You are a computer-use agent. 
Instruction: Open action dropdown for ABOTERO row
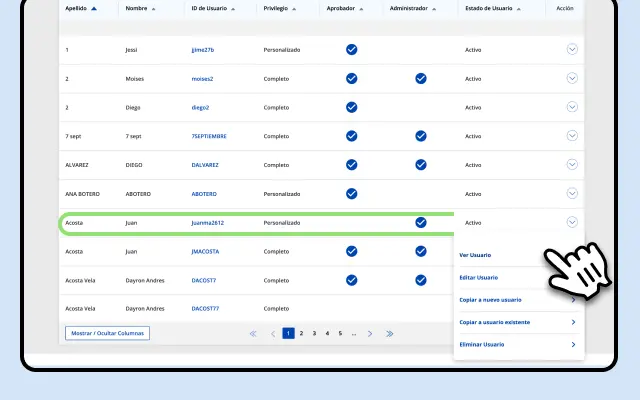(x=572, y=193)
